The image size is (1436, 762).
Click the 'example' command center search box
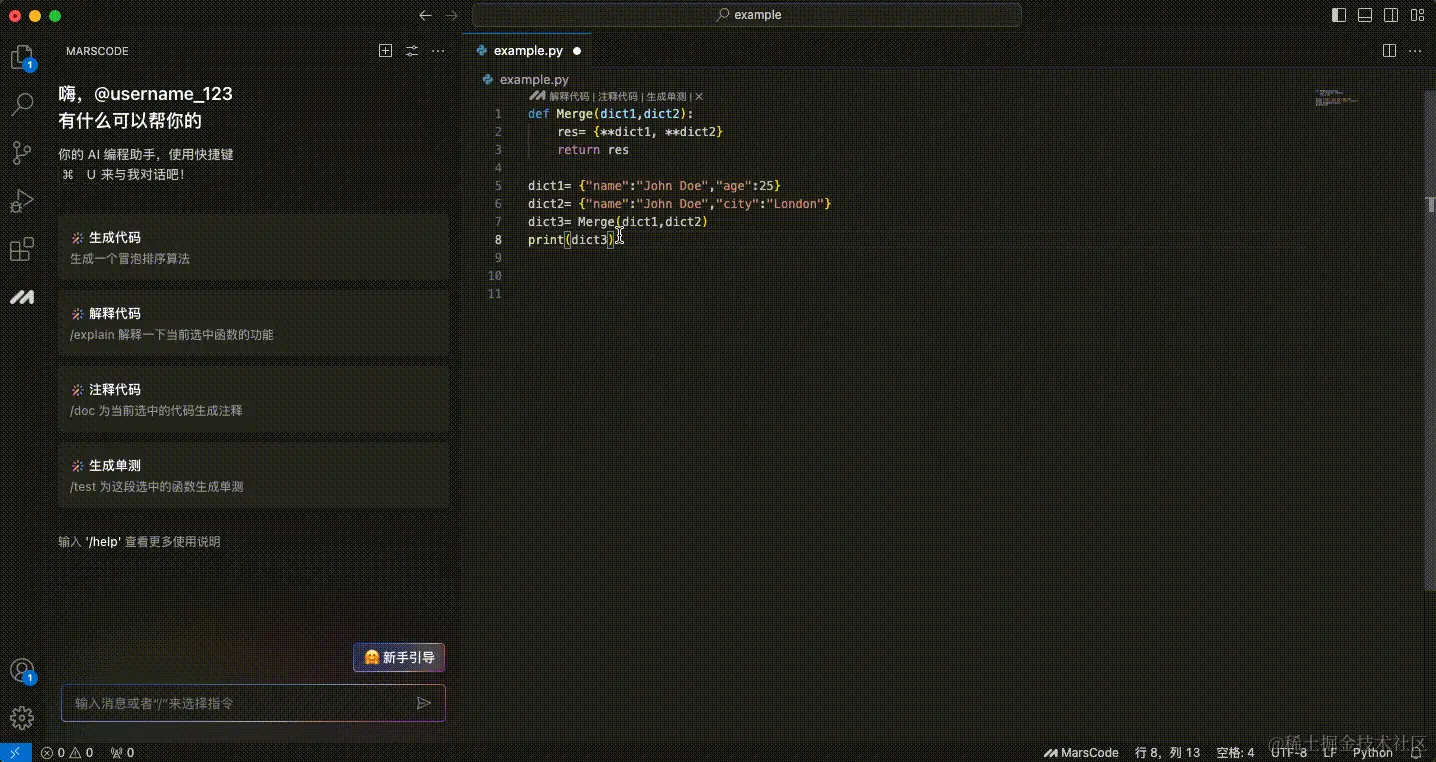pos(746,15)
